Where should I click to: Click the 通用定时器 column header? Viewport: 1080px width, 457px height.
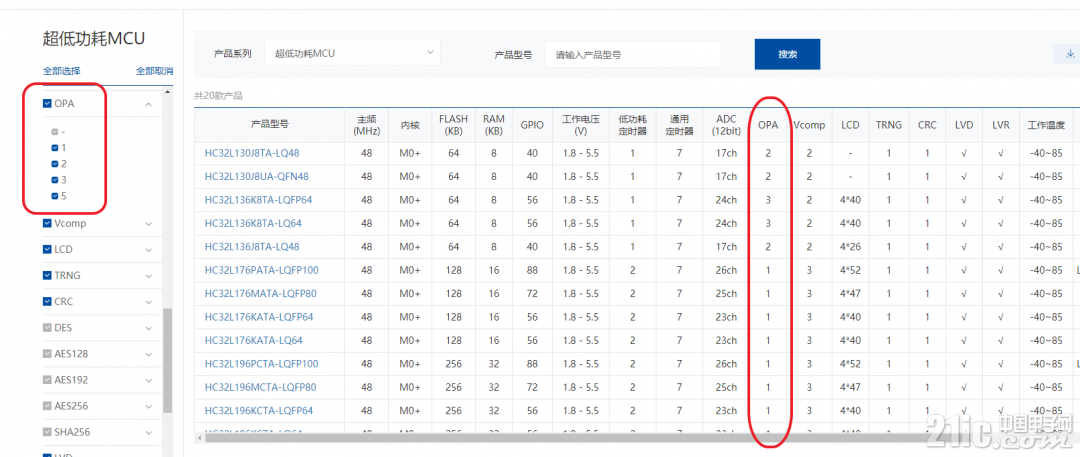(679, 125)
